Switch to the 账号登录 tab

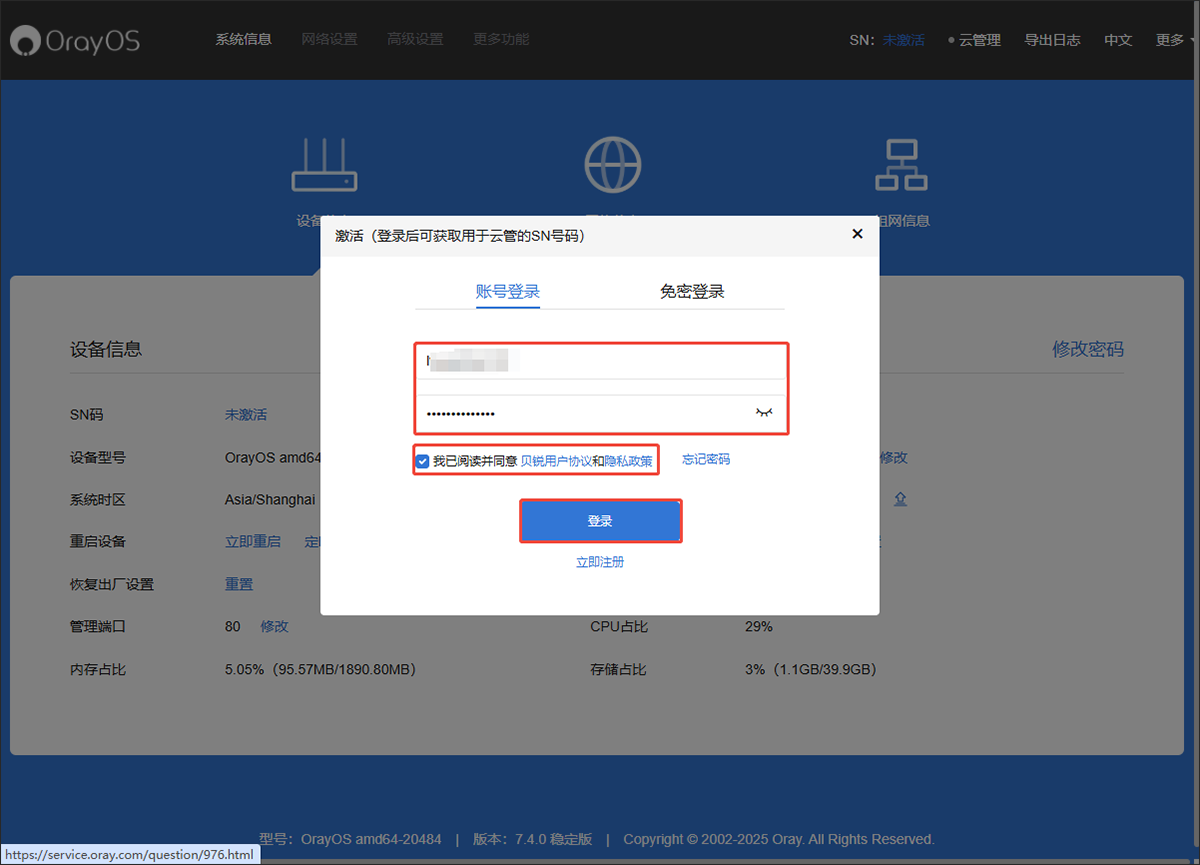[x=508, y=292]
